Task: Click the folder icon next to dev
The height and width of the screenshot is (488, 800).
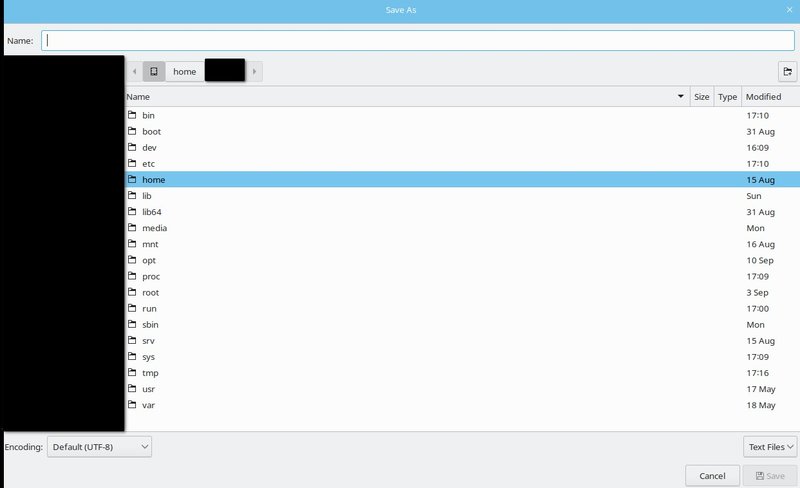Action: 132,147
